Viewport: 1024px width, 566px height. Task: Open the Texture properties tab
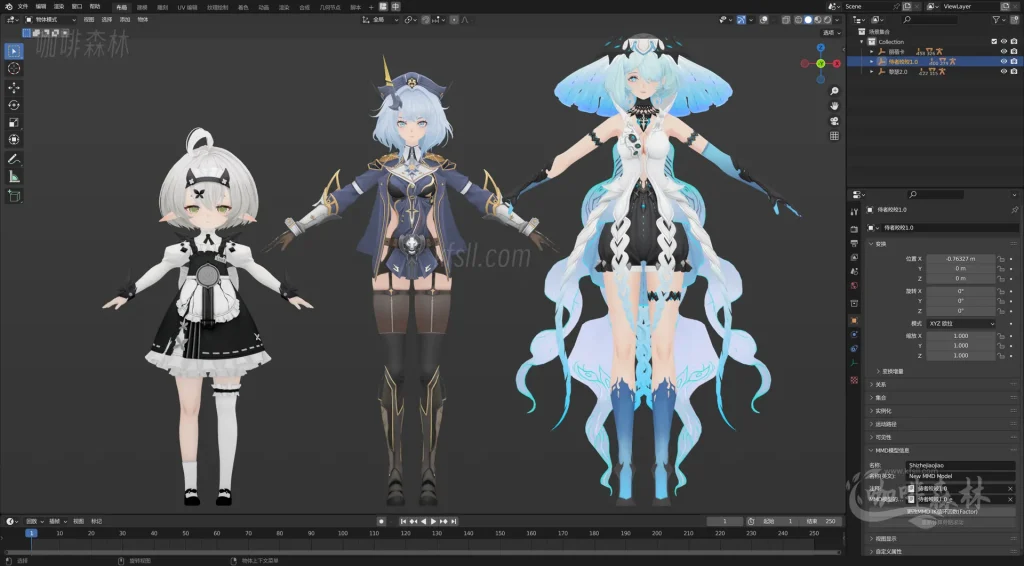[854, 379]
